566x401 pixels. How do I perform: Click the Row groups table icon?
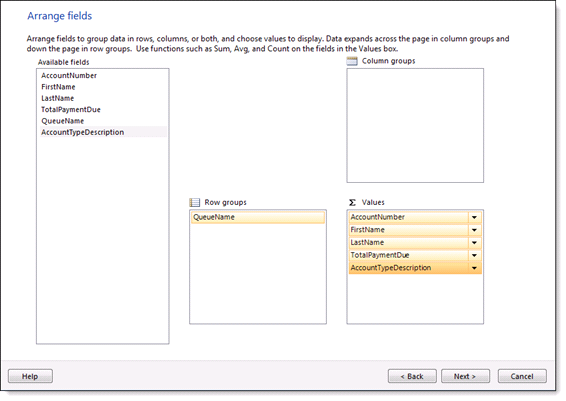[195, 202]
